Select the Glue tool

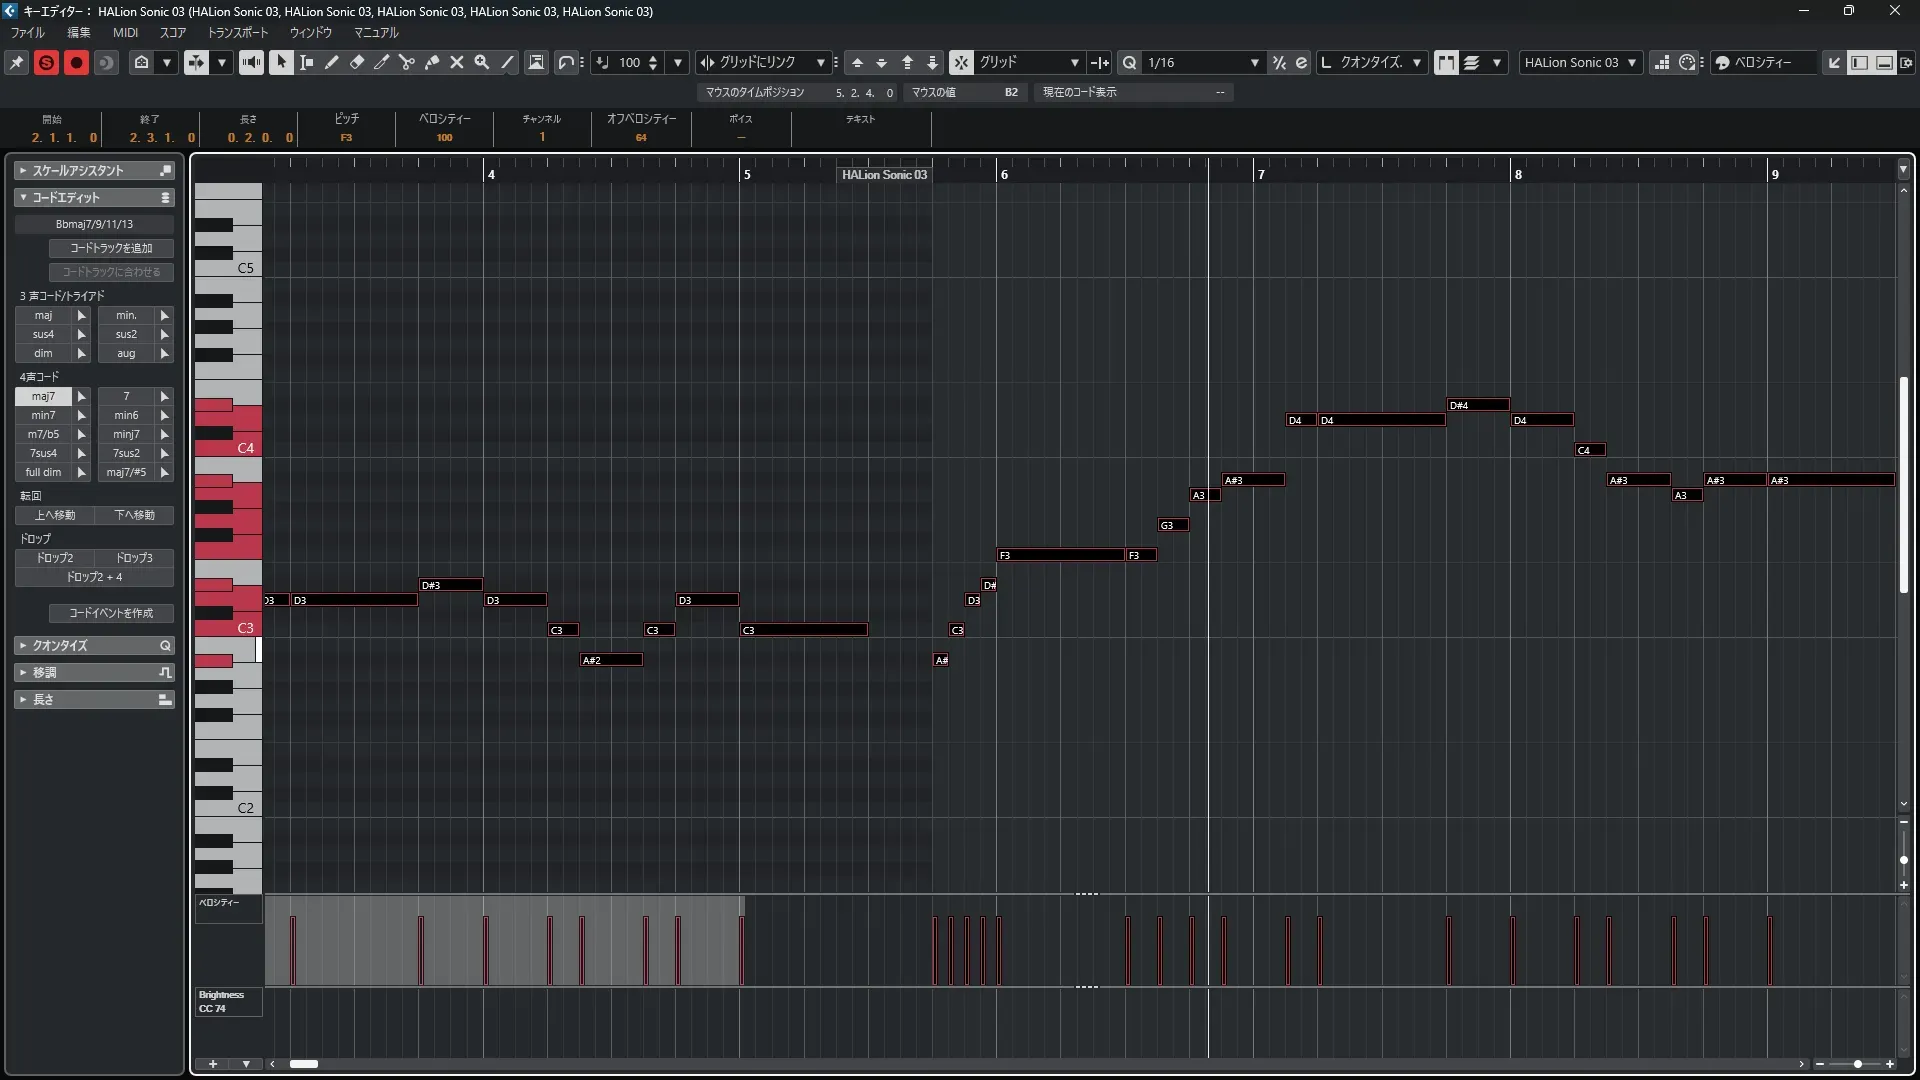pos(432,62)
